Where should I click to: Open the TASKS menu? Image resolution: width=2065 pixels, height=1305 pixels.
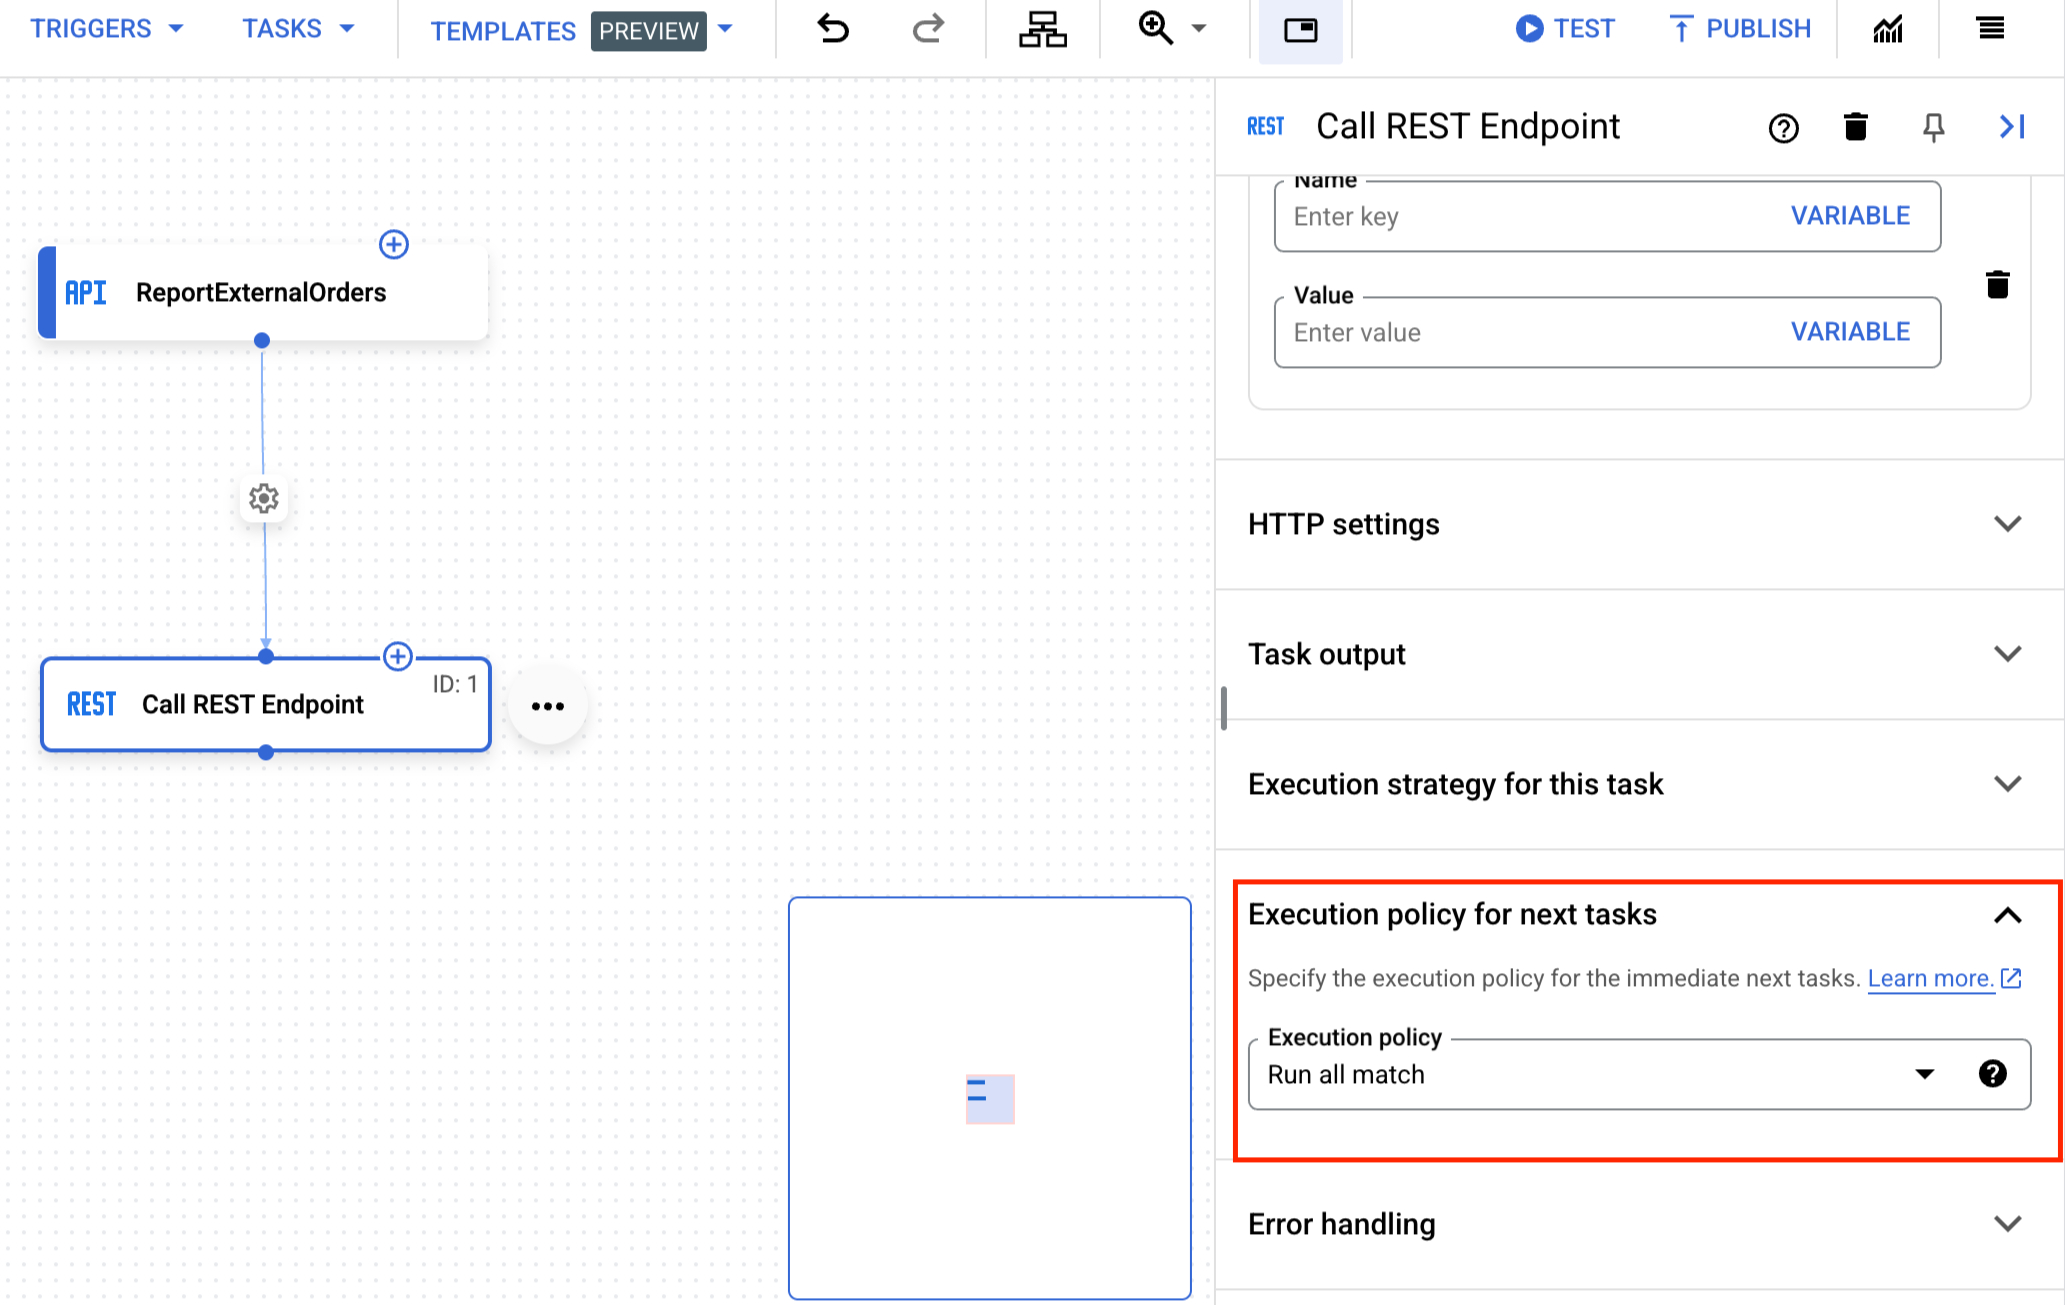[296, 27]
